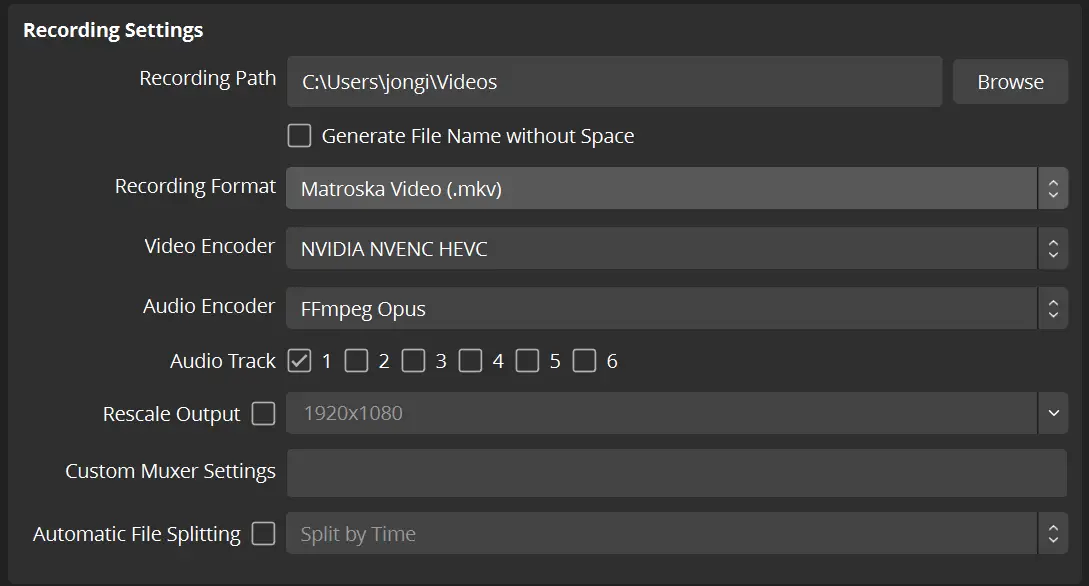1089x586 pixels.
Task: Enable Generate File Name without Space
Action: click(299, 136)
